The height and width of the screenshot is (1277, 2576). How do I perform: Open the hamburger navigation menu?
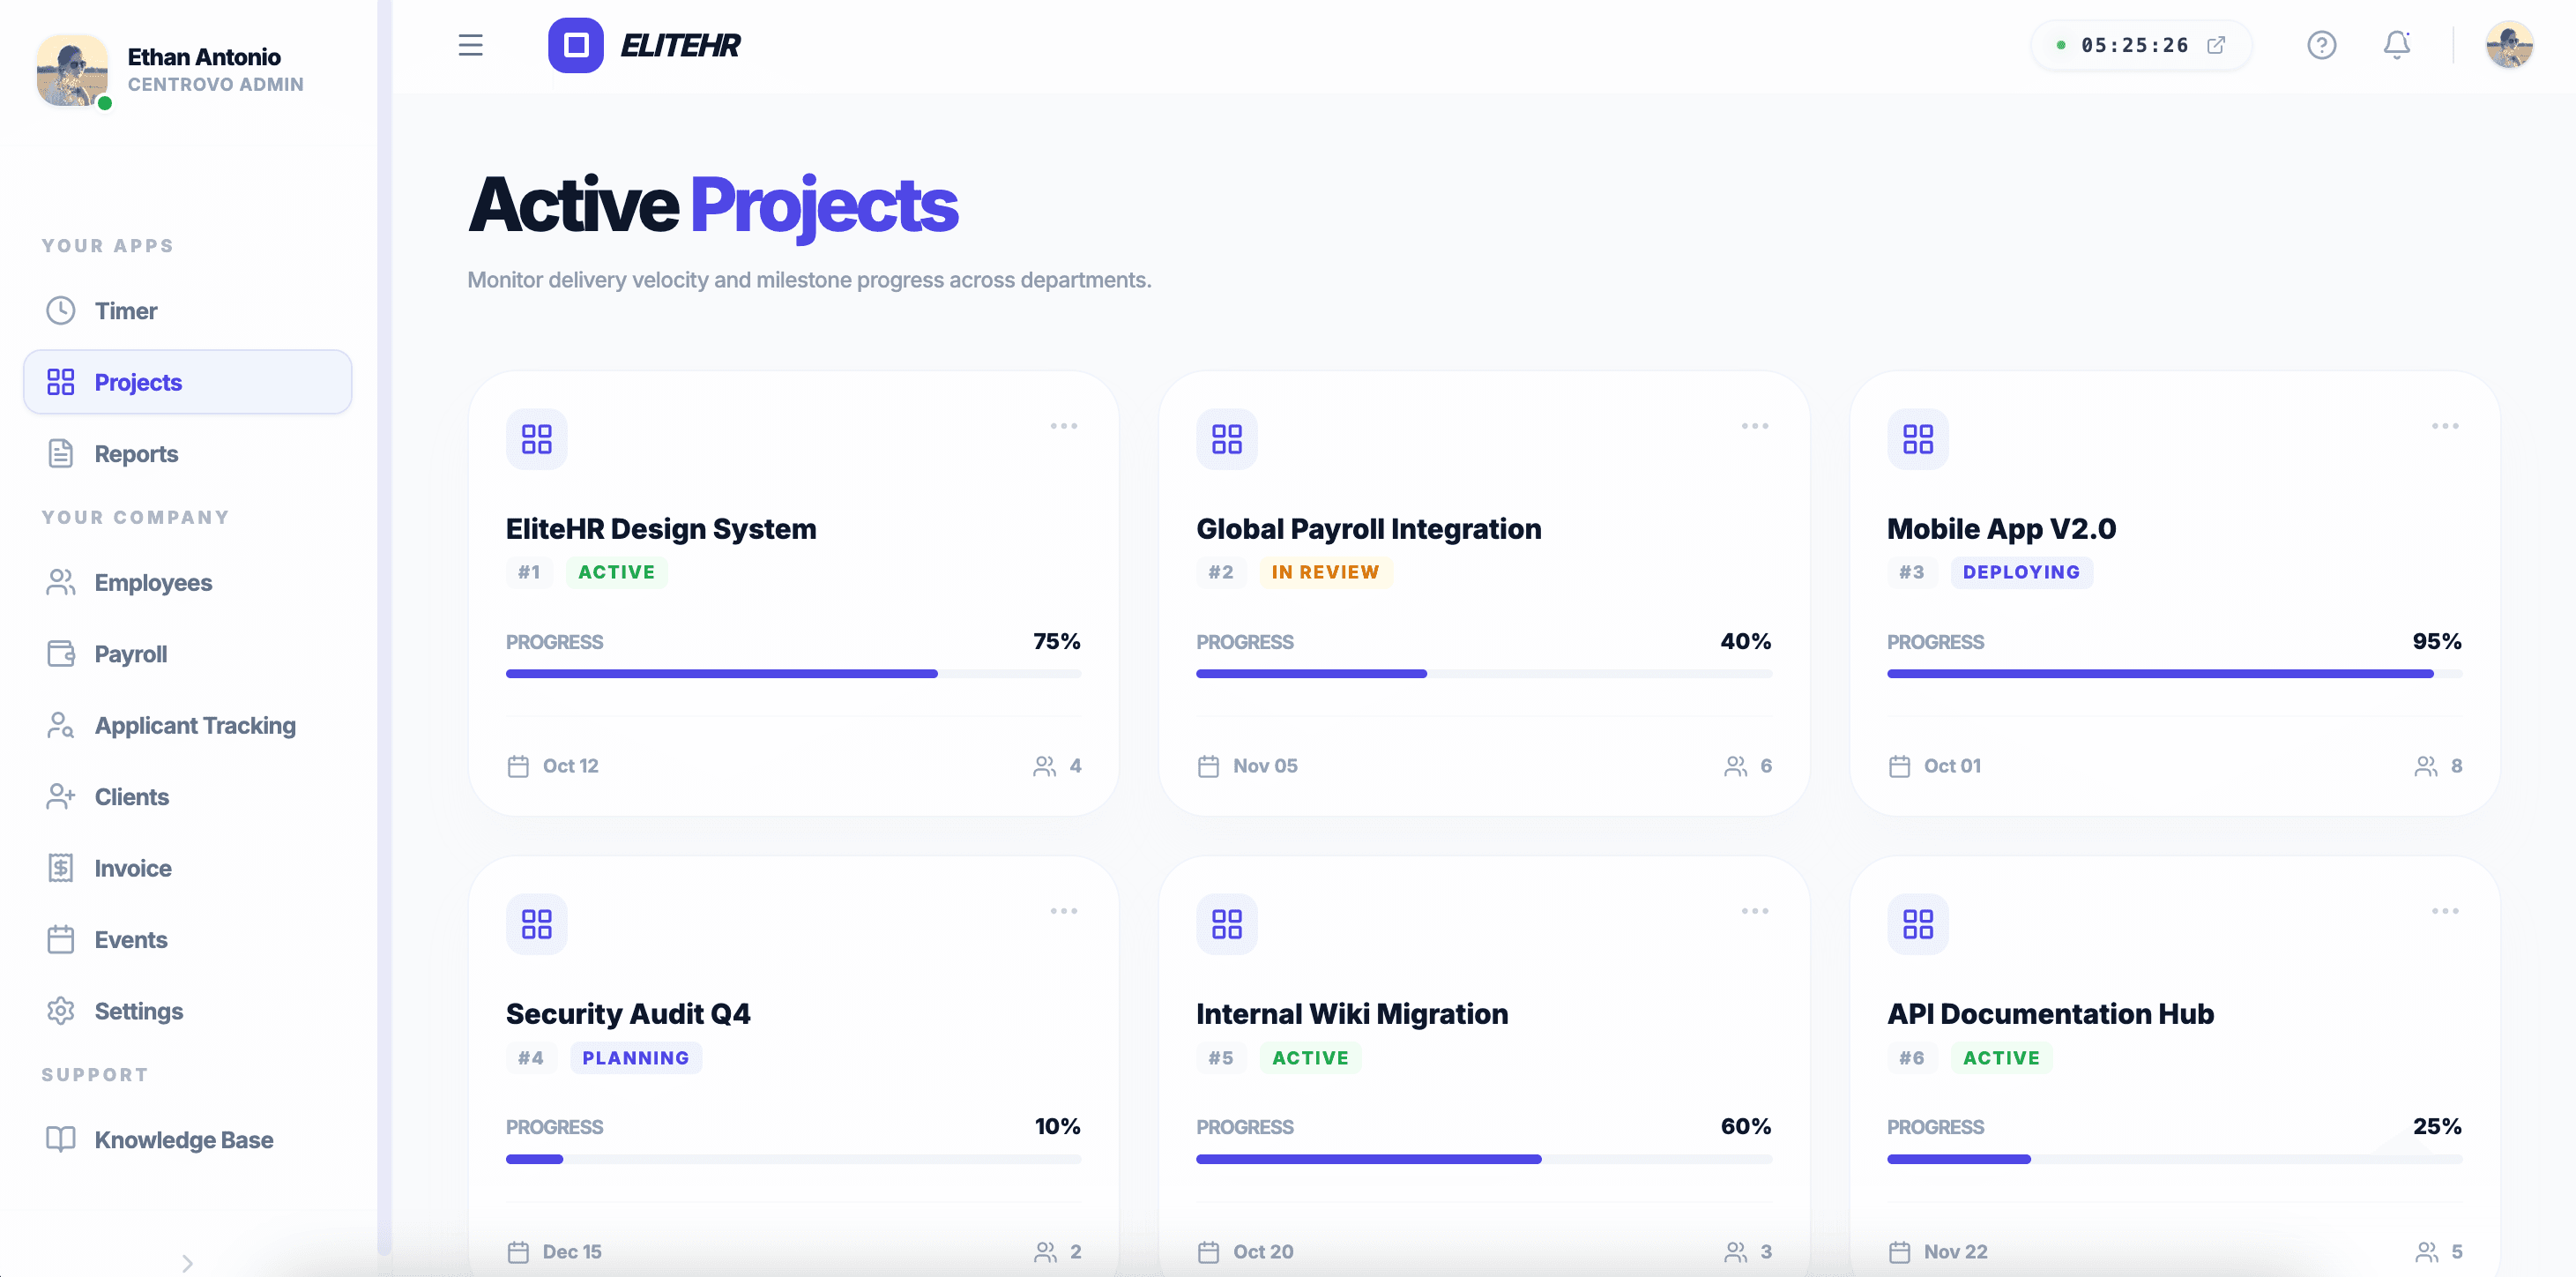point(470,45)
